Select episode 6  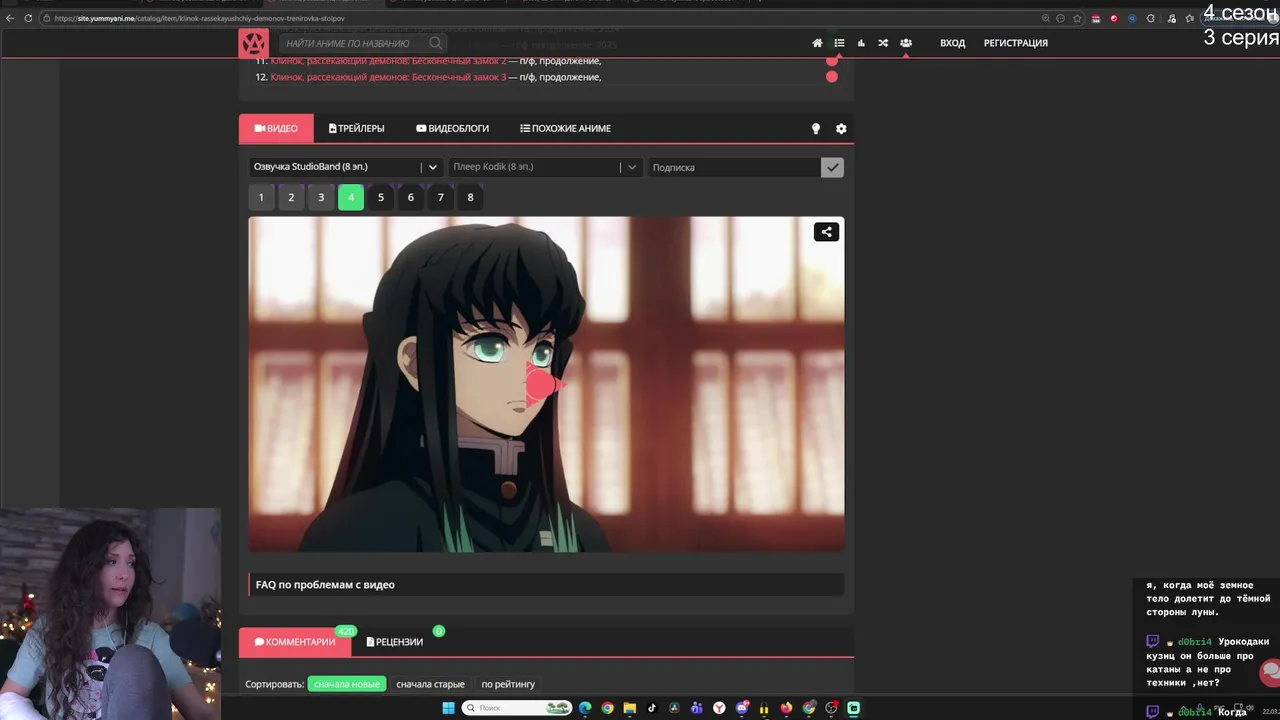point(410,197)
